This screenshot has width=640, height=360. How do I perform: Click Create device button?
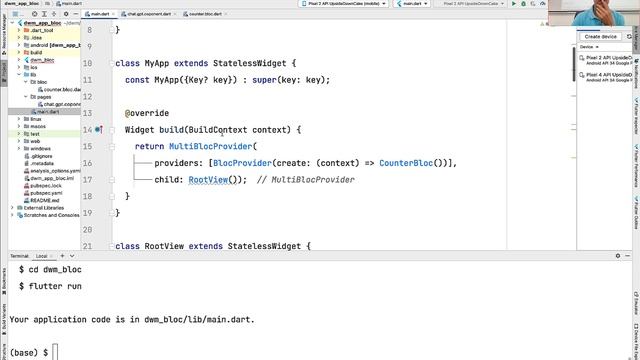tap(600, 37)
